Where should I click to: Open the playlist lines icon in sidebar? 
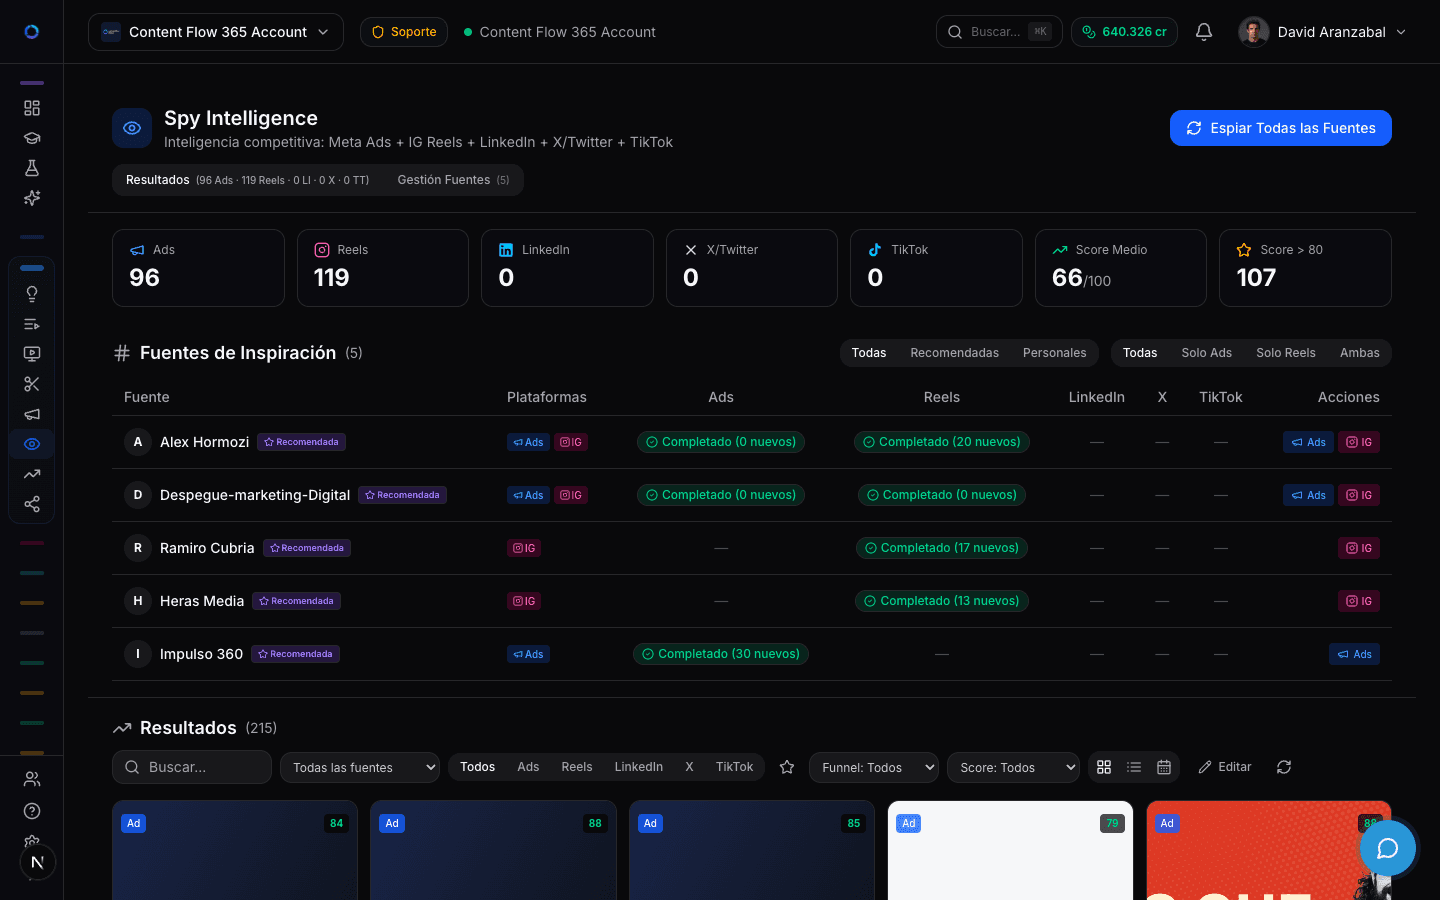point(32,324)
